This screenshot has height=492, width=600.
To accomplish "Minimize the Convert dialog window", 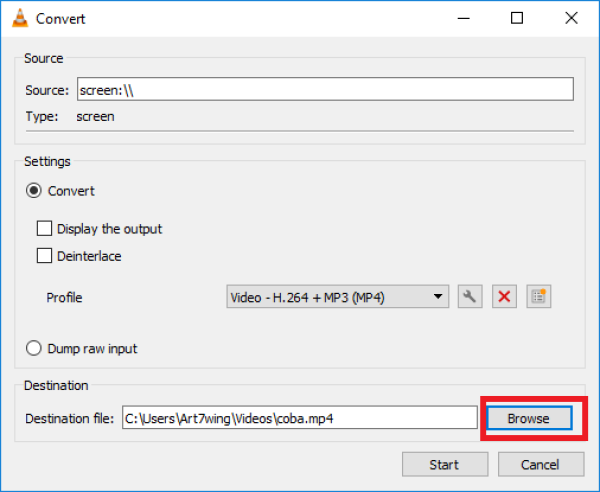I will 462,18.
